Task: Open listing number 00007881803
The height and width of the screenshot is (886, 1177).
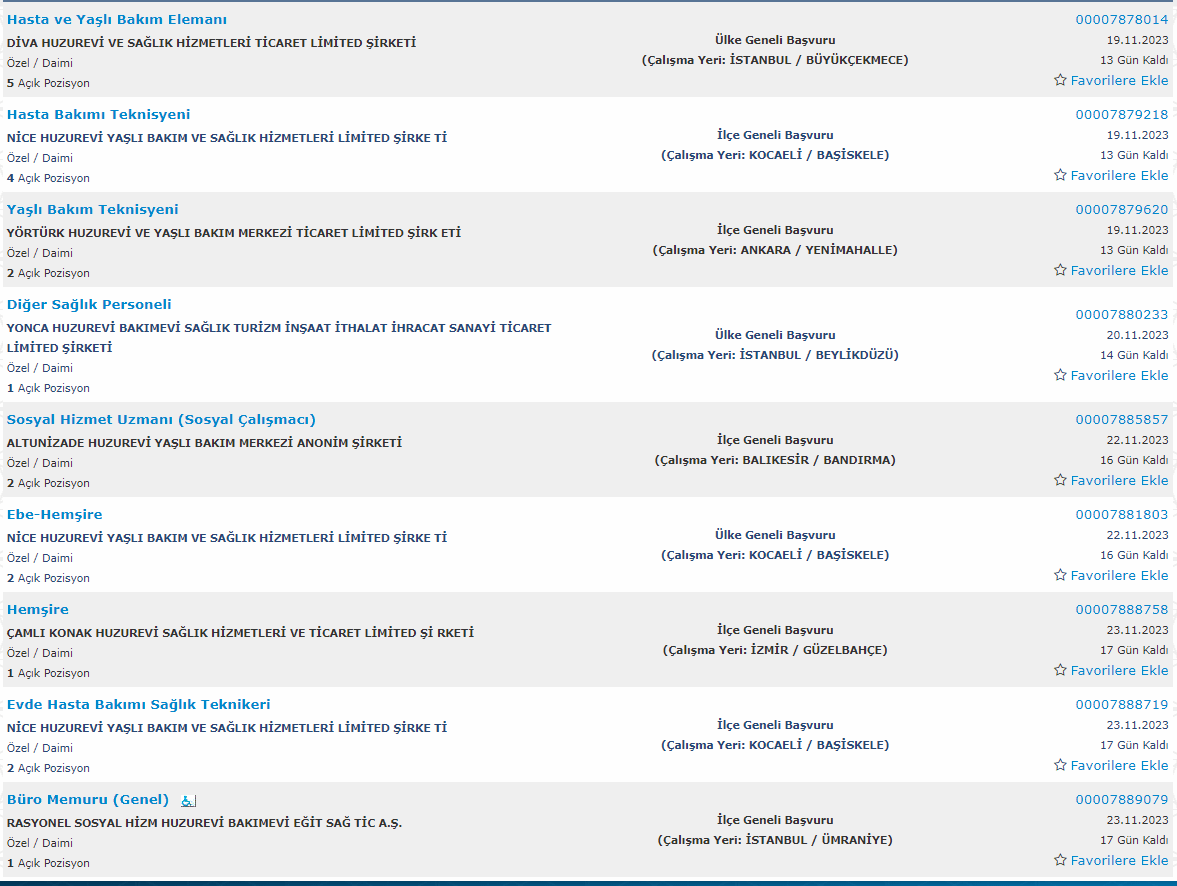Action: point(1121,515)
